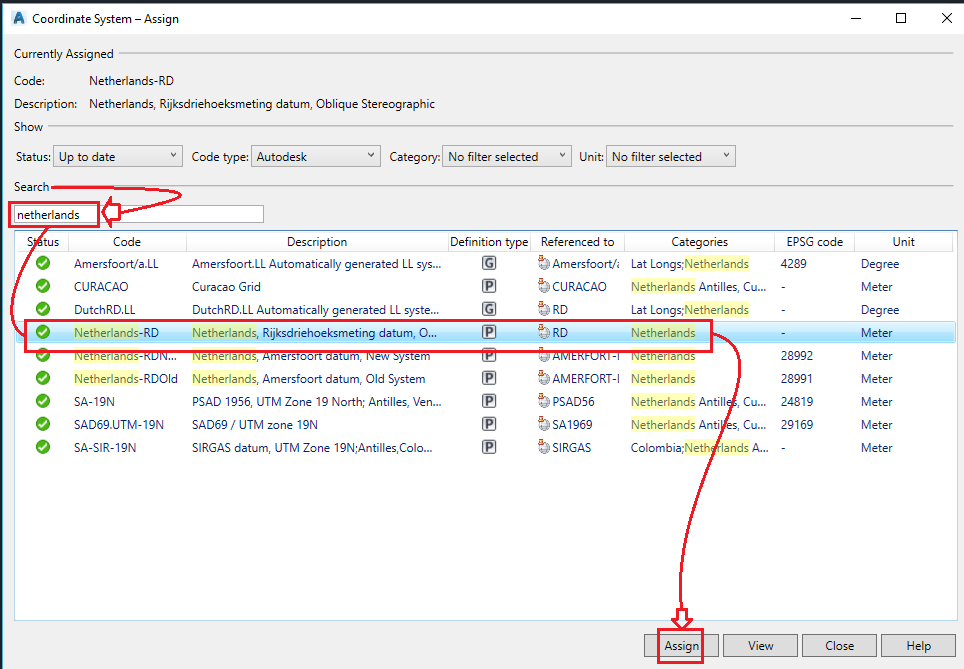964x669 pixels.
Task: Open the Unit filter dropdown
Action: coord(670,156)
